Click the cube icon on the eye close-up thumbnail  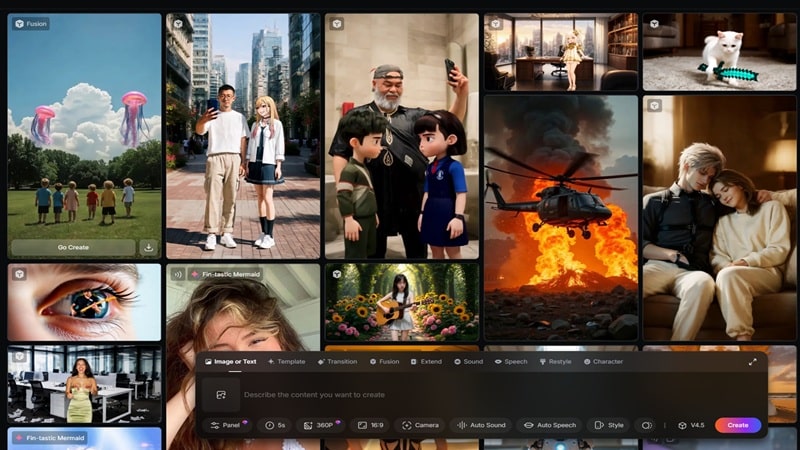click(x=18, y=273)
